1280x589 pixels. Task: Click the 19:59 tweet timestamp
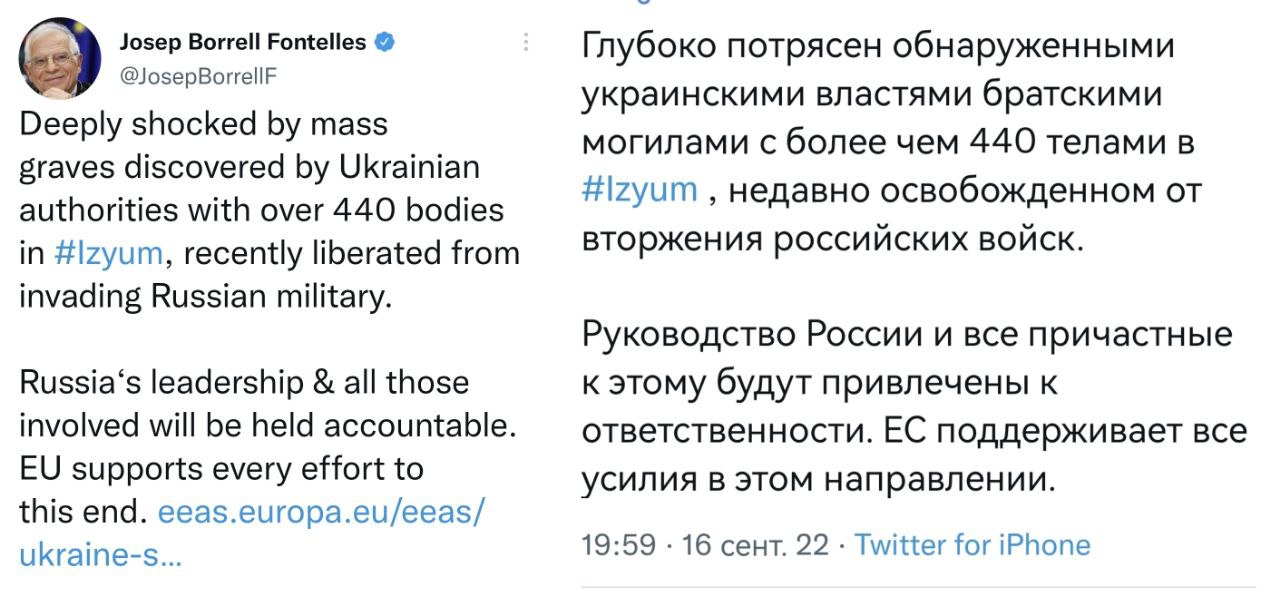pos(618,545)
